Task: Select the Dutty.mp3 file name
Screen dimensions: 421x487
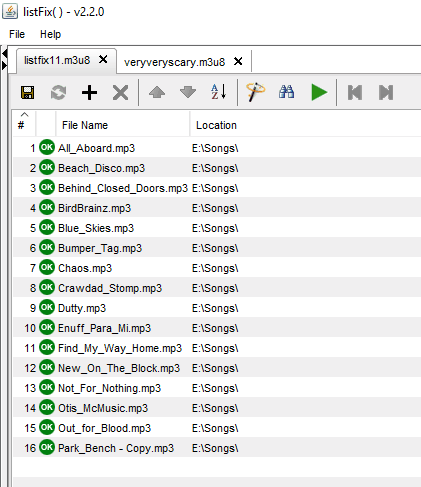Action: click(x=82, y=308)
